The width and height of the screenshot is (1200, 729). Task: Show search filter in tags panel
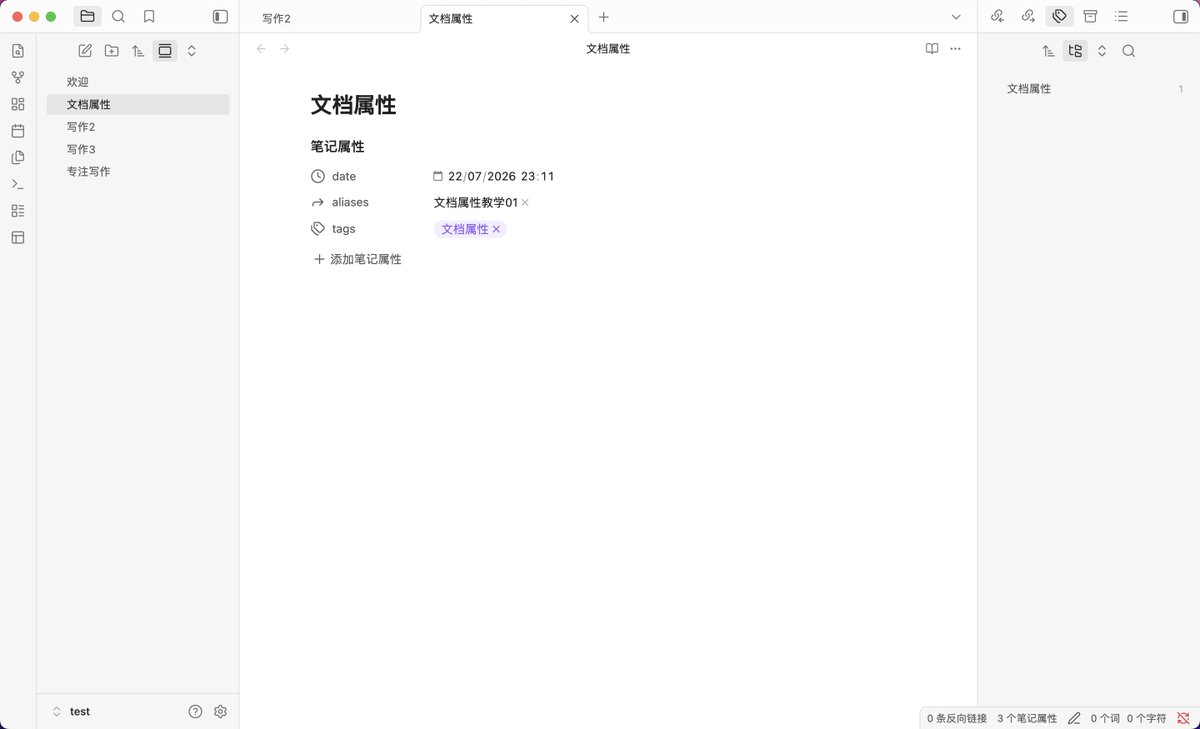point(1129,51)
